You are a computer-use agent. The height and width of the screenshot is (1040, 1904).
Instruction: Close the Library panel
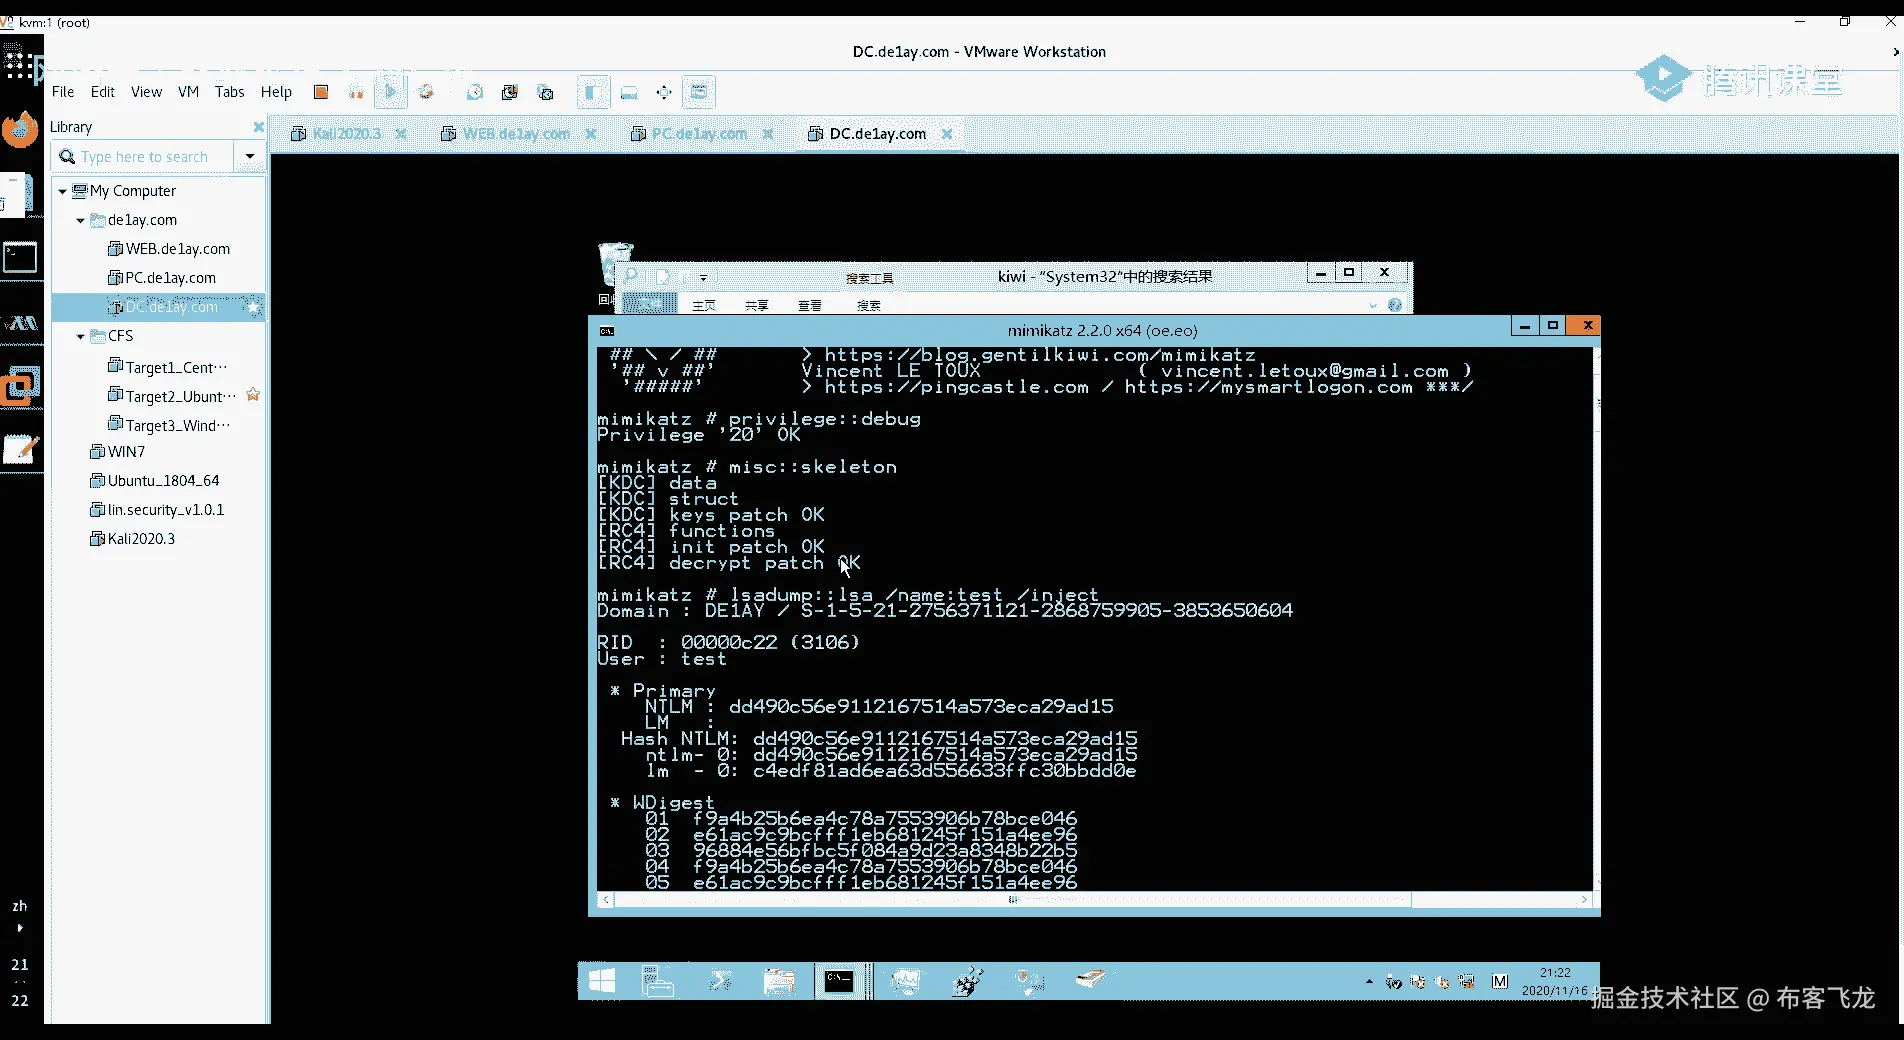[x=259, y=127]
